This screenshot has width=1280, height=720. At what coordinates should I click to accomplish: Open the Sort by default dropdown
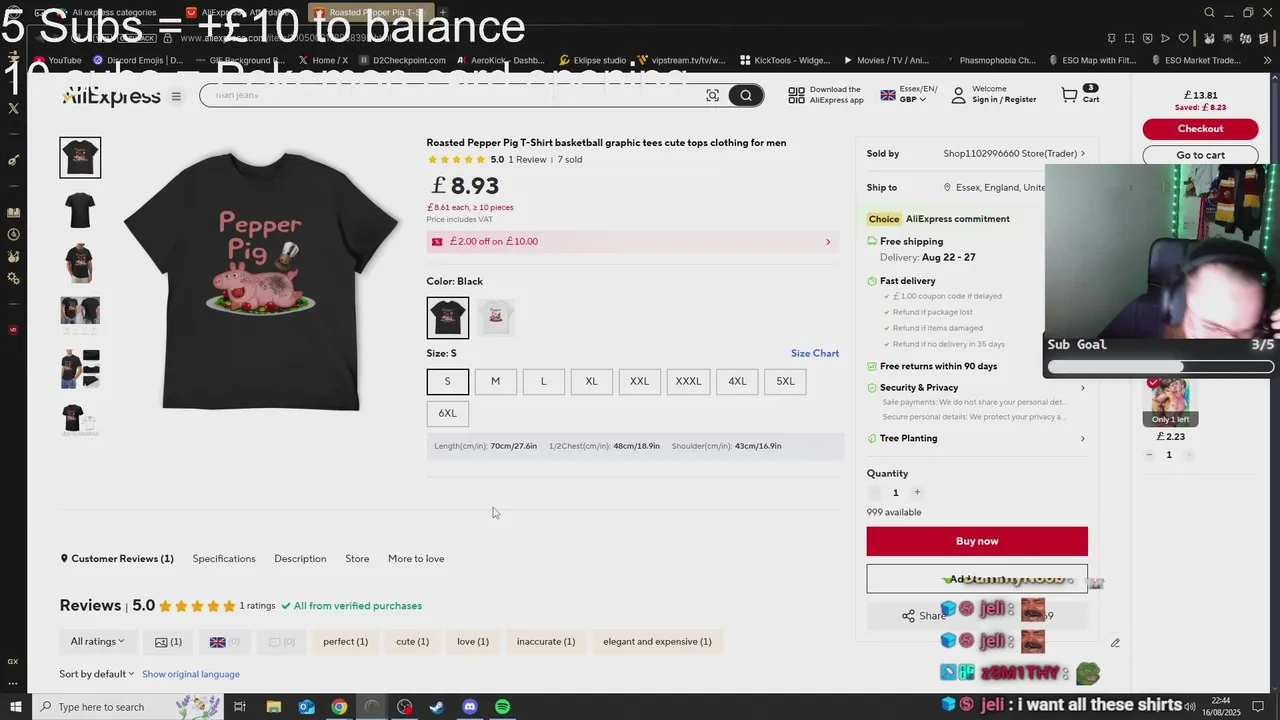pyautogui.click(x=96, y=674)
